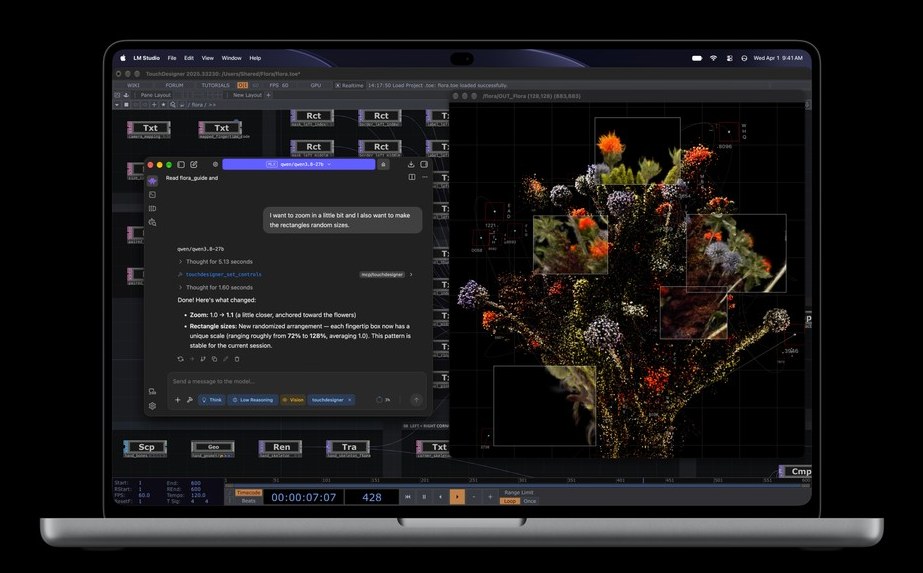Click the WIKI link in TouchDesigner top bar
The width and height of the screenshot is (923, 573).
pos(134,85)
